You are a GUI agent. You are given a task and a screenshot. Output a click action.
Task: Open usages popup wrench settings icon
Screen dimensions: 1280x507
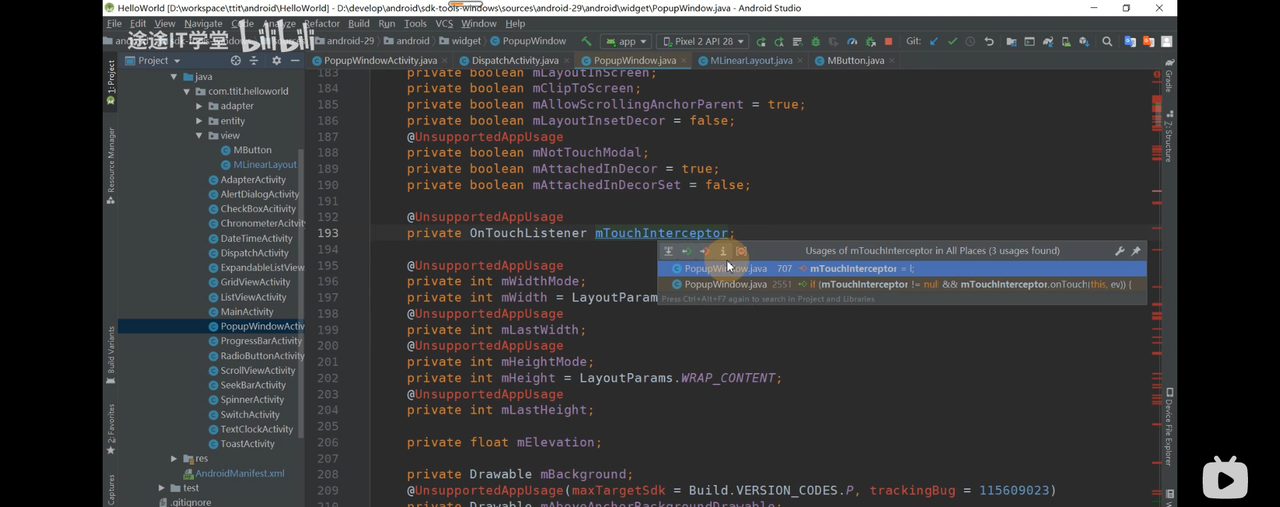coord(1119,251)
